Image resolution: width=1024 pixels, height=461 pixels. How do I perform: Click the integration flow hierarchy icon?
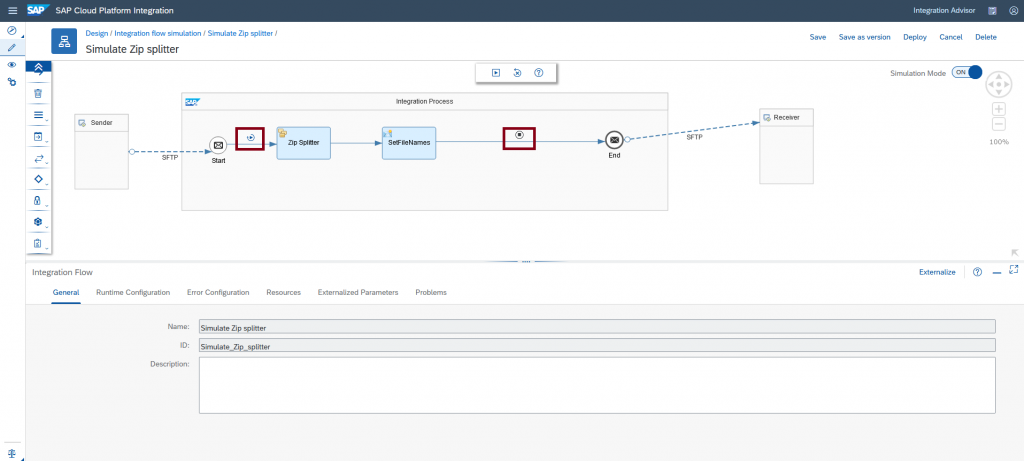tap(64, 41)
